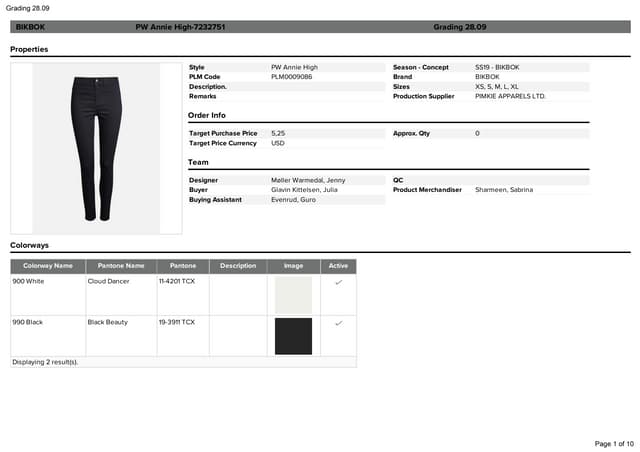Viewport: 640px width, 452px height.
Task: Select the black Black Beauty color swatch
Action: pos(293,336)
